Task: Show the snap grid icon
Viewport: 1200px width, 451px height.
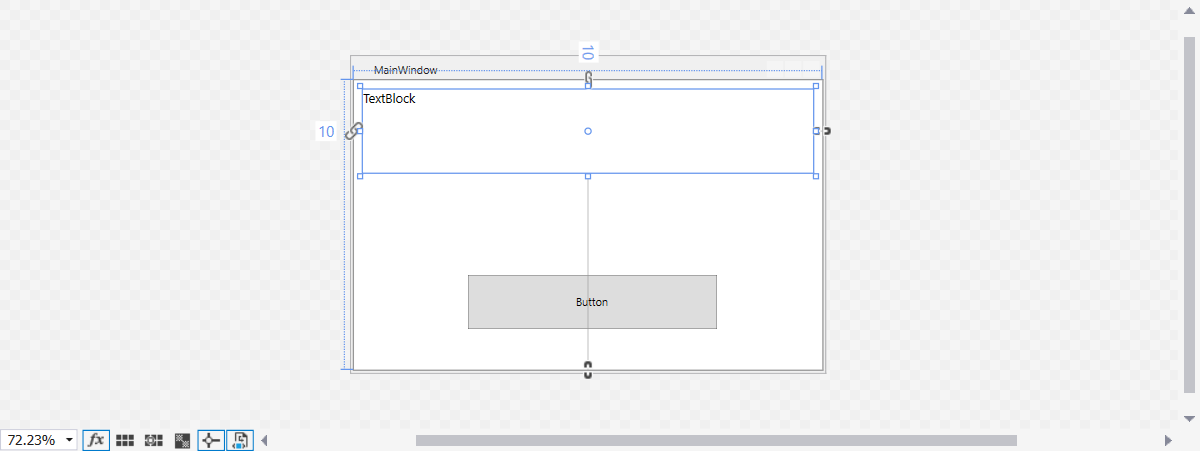Action: pyautogui.click(x=125, y=440)
